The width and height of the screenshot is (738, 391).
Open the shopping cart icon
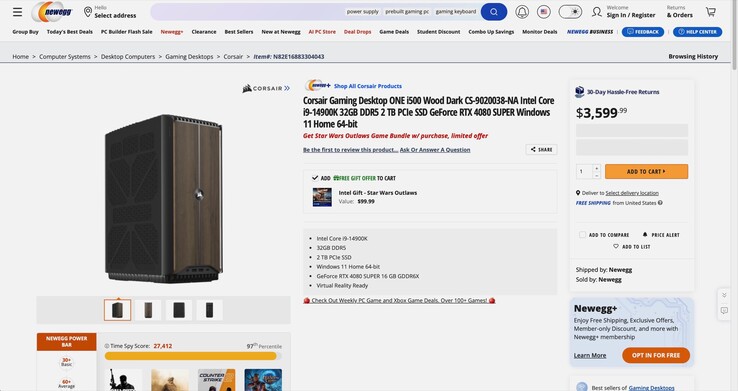pos(711,12)
